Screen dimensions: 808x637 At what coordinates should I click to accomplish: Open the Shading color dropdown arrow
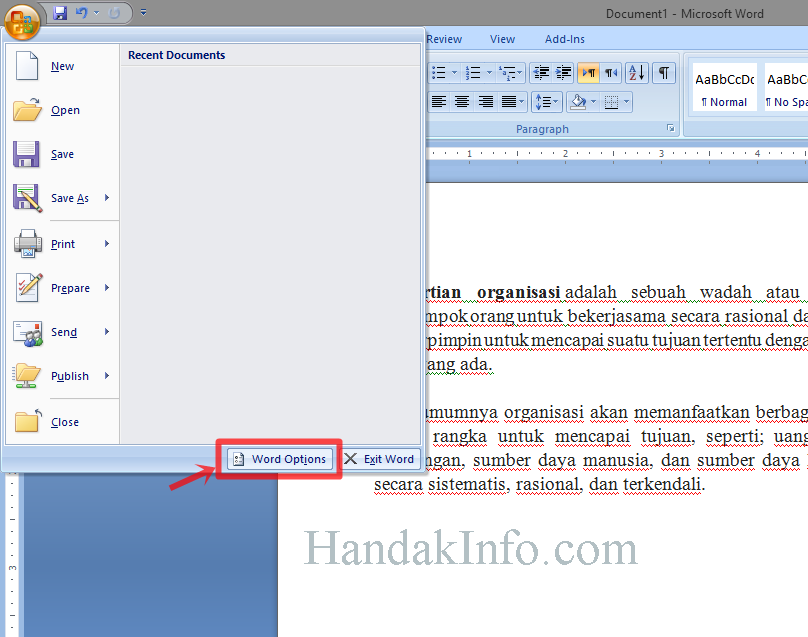coord(594,102)
